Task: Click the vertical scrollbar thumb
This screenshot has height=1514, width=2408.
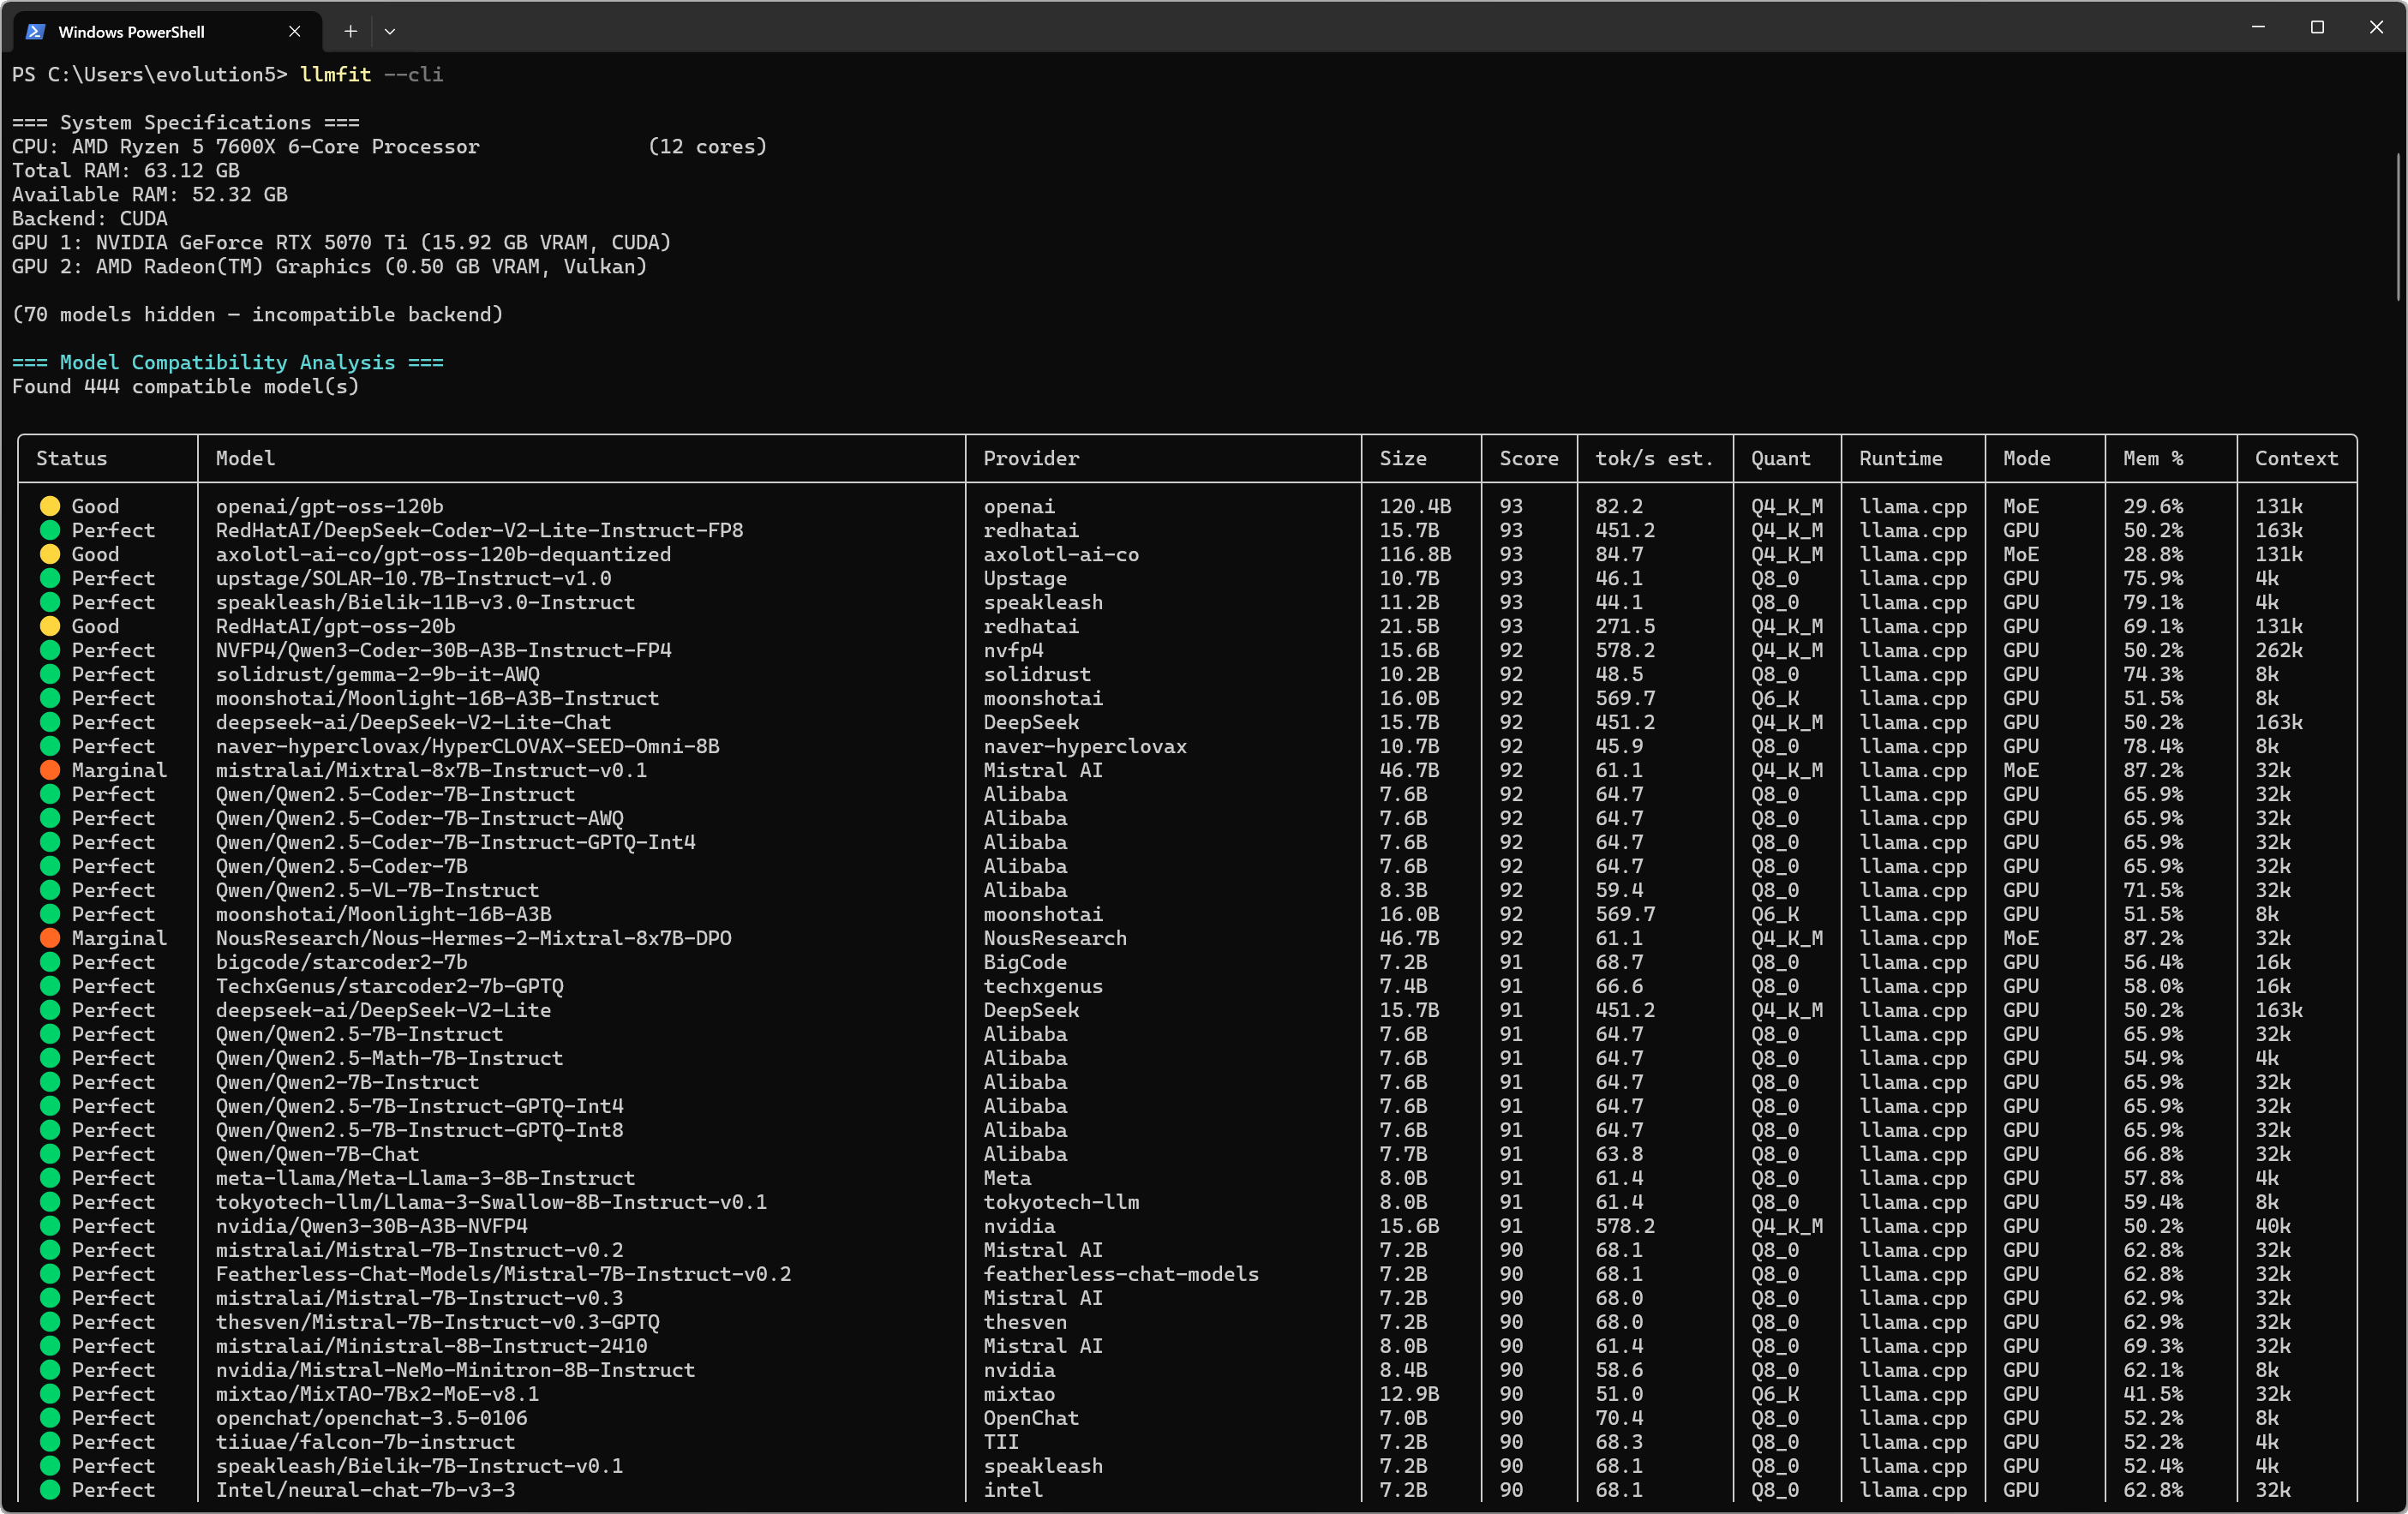Action: [x=2397, y=225]
